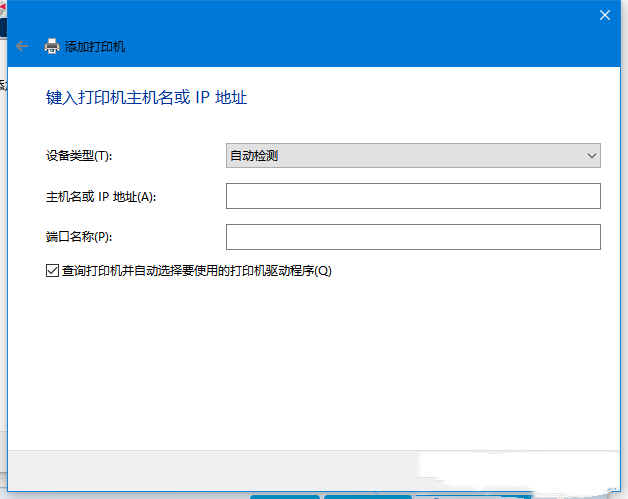The width and height of the screenshot is (628, 499).
Task: Click the heading 键入打印机主机名或 IP 地址
Action: pyautogui.click(x=147, y=97)
